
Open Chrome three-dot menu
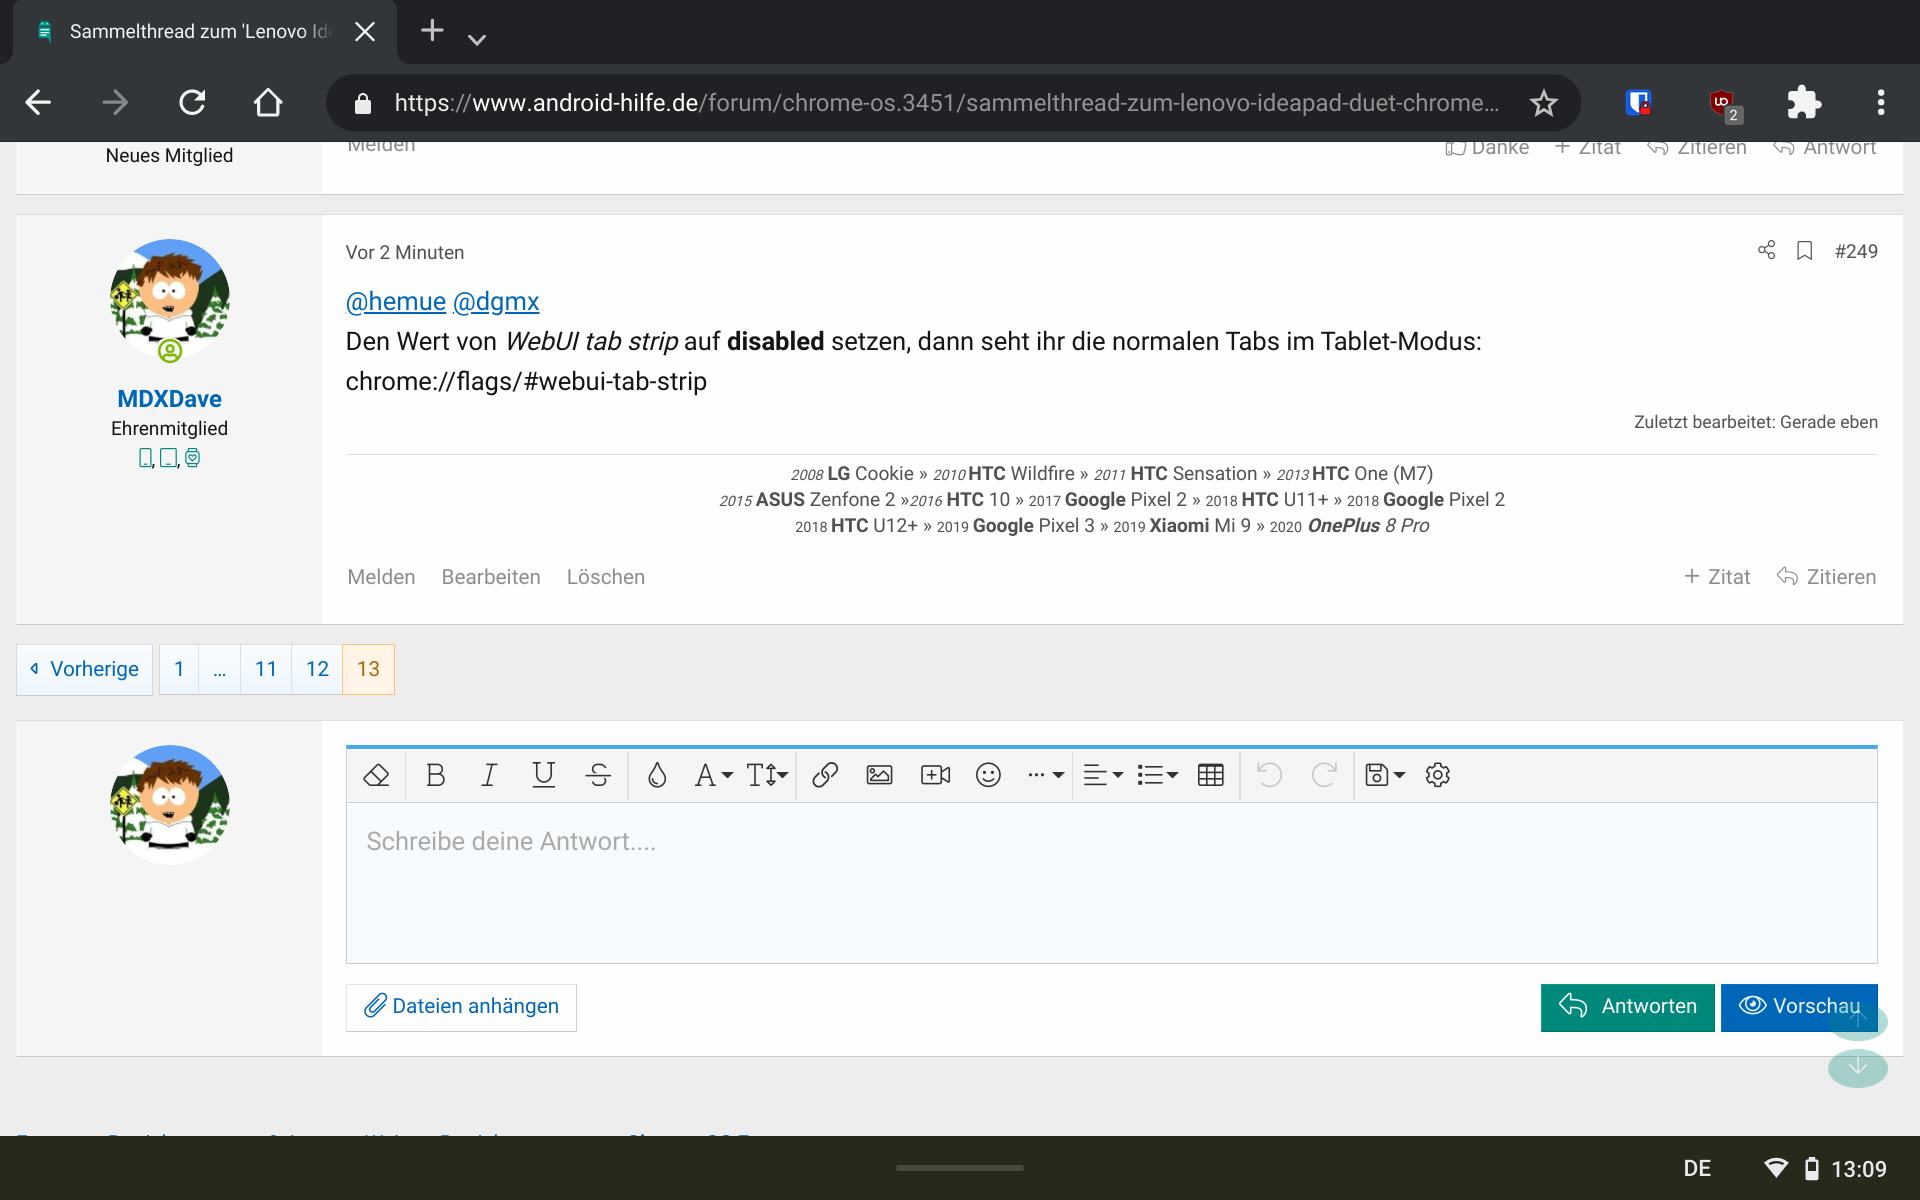tap(1881, 102)
